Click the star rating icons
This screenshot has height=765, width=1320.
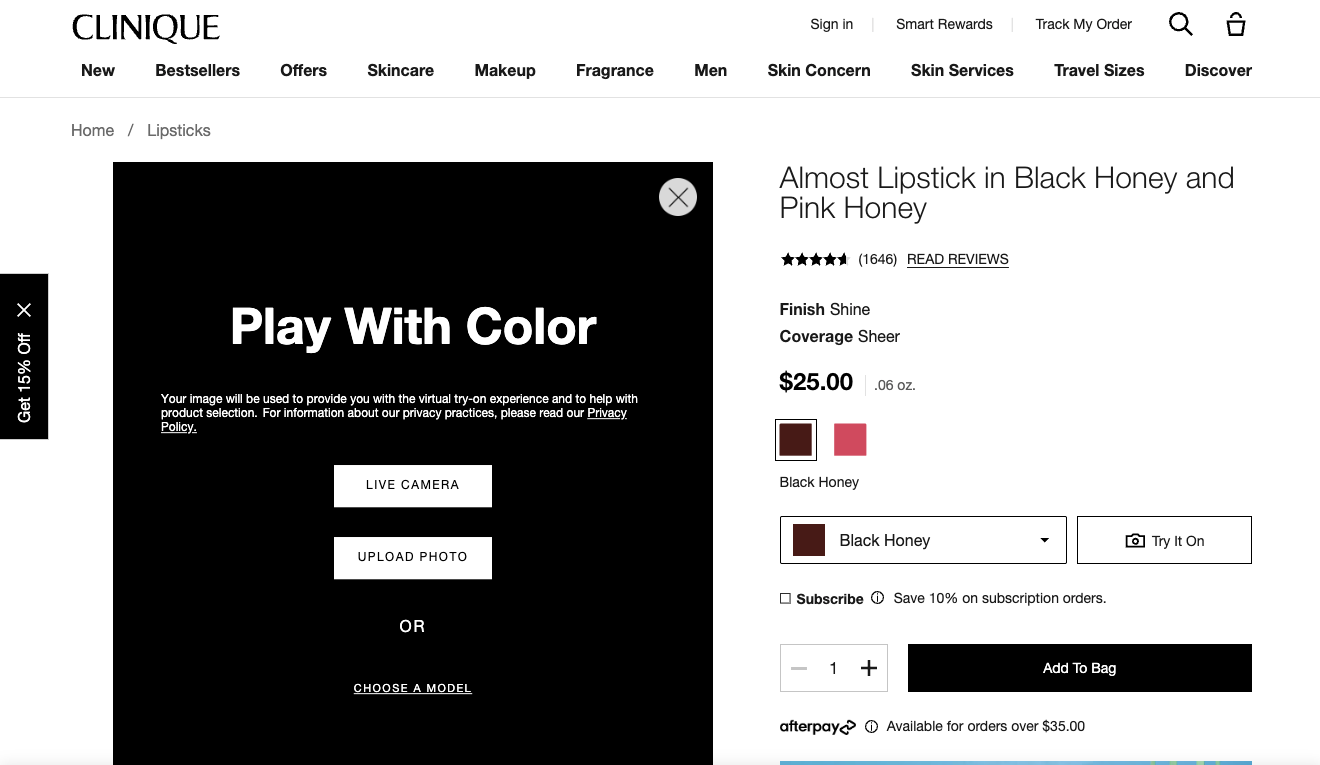[814, 259]
